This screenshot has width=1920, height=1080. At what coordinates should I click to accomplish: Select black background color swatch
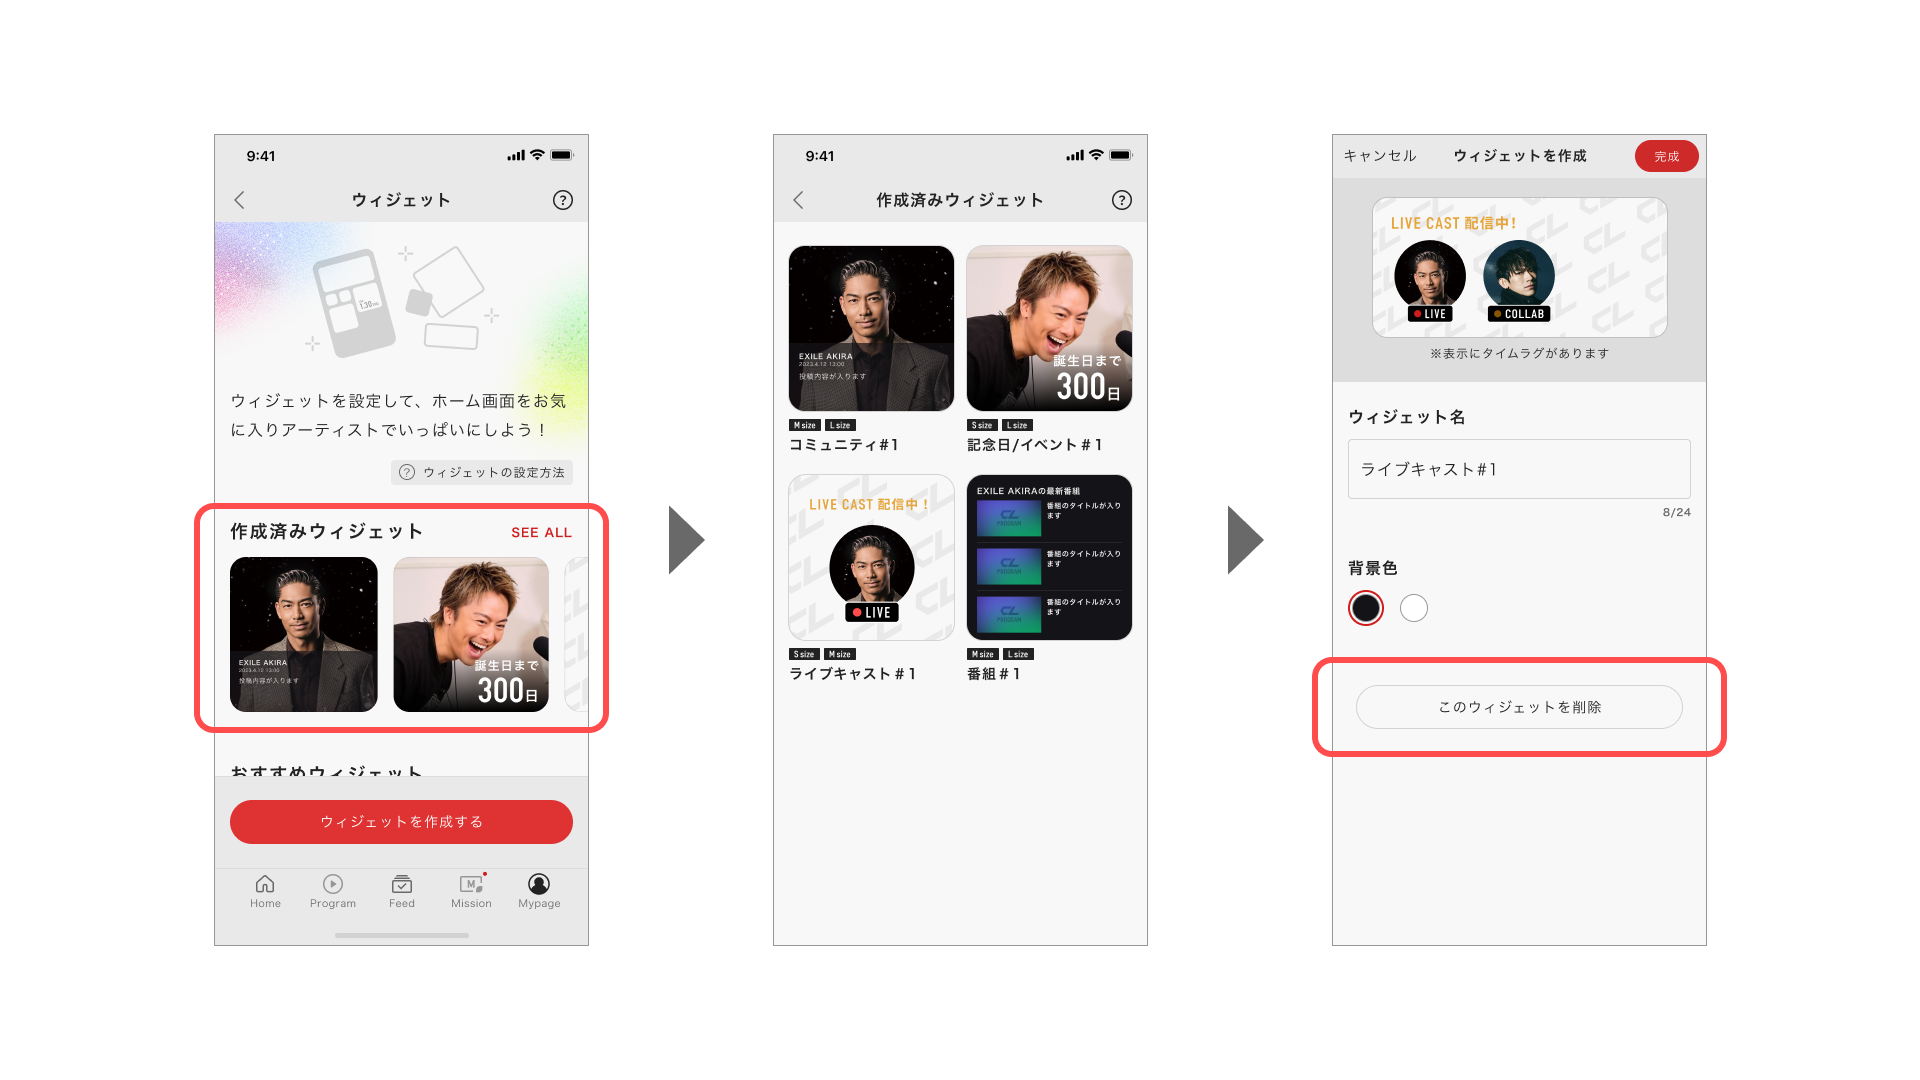click(x=1366, y=608)
